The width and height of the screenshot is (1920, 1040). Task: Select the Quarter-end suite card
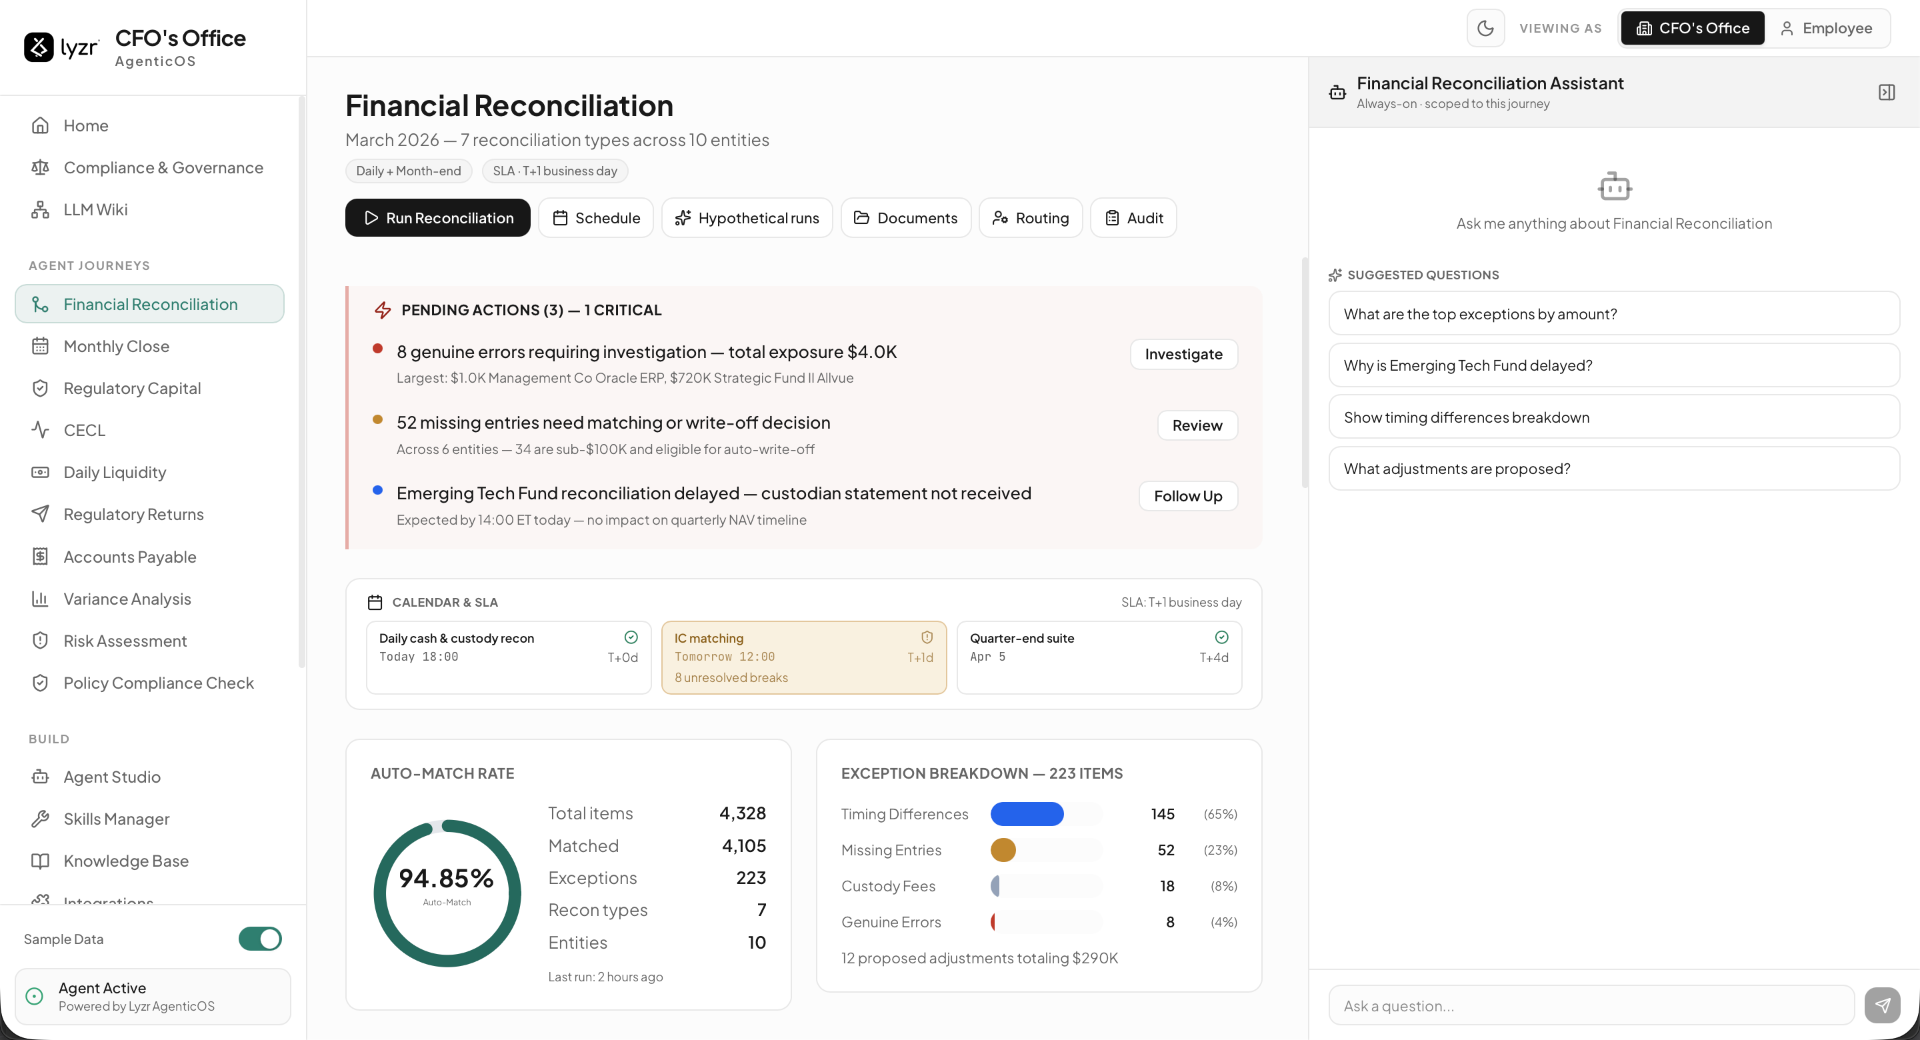(1099, 658)
